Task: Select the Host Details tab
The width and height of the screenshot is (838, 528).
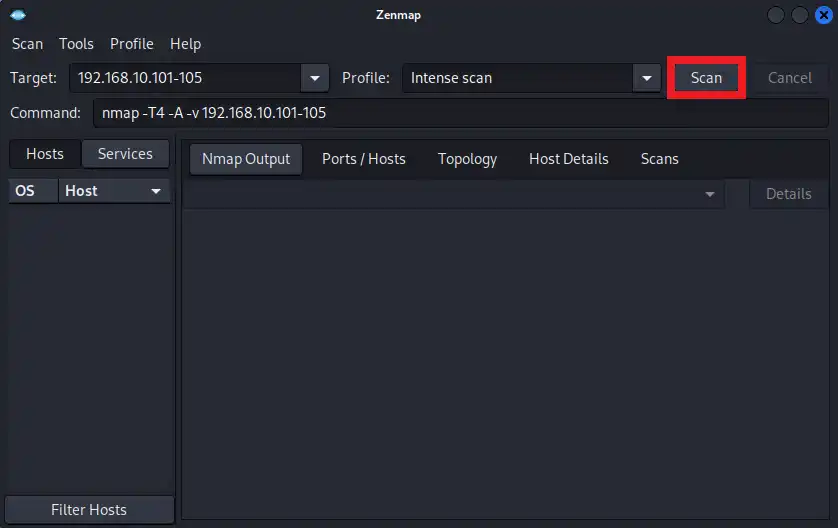Action: (x=569, y=159)
